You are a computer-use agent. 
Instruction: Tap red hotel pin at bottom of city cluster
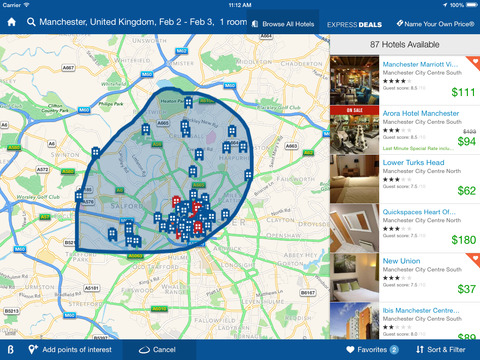198,227
